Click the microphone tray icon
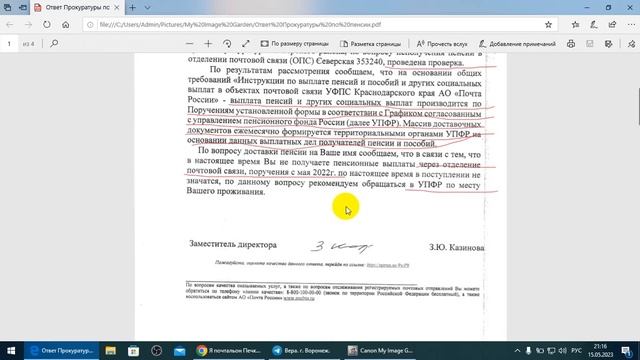Image resolution: width=640 pixels, height=360 pixels. (x=529, y=351)
